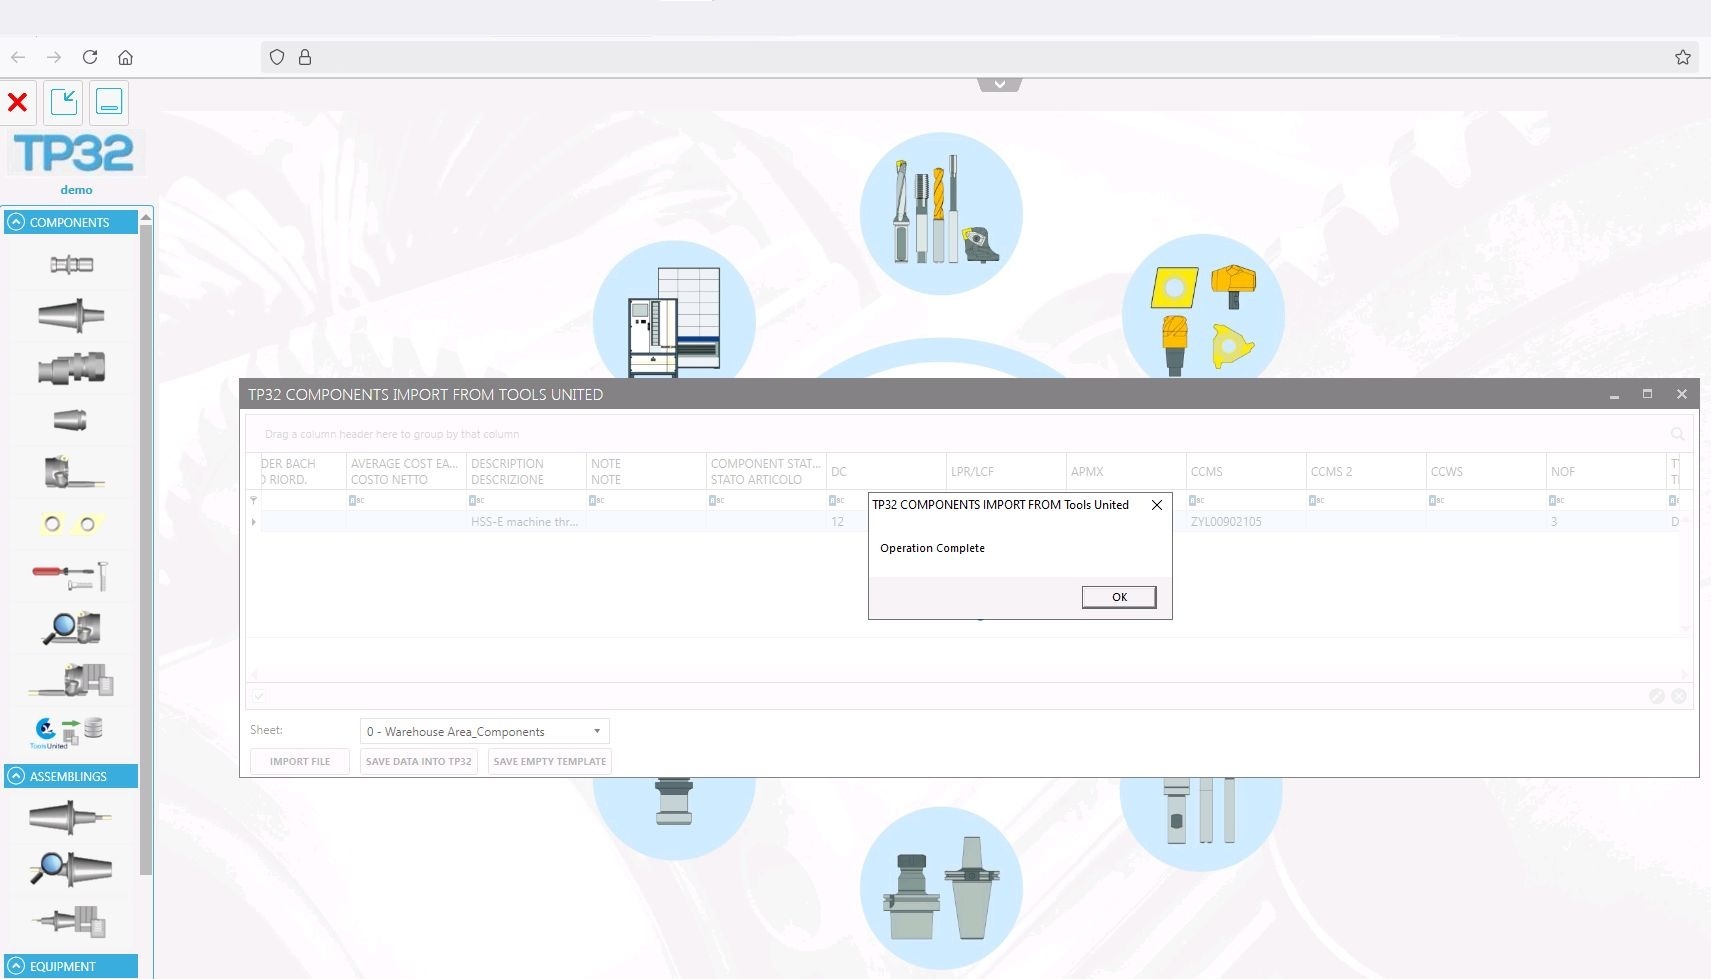Open the component search magnifier icon
This screenshot has width=1711, height=979.
71,628
